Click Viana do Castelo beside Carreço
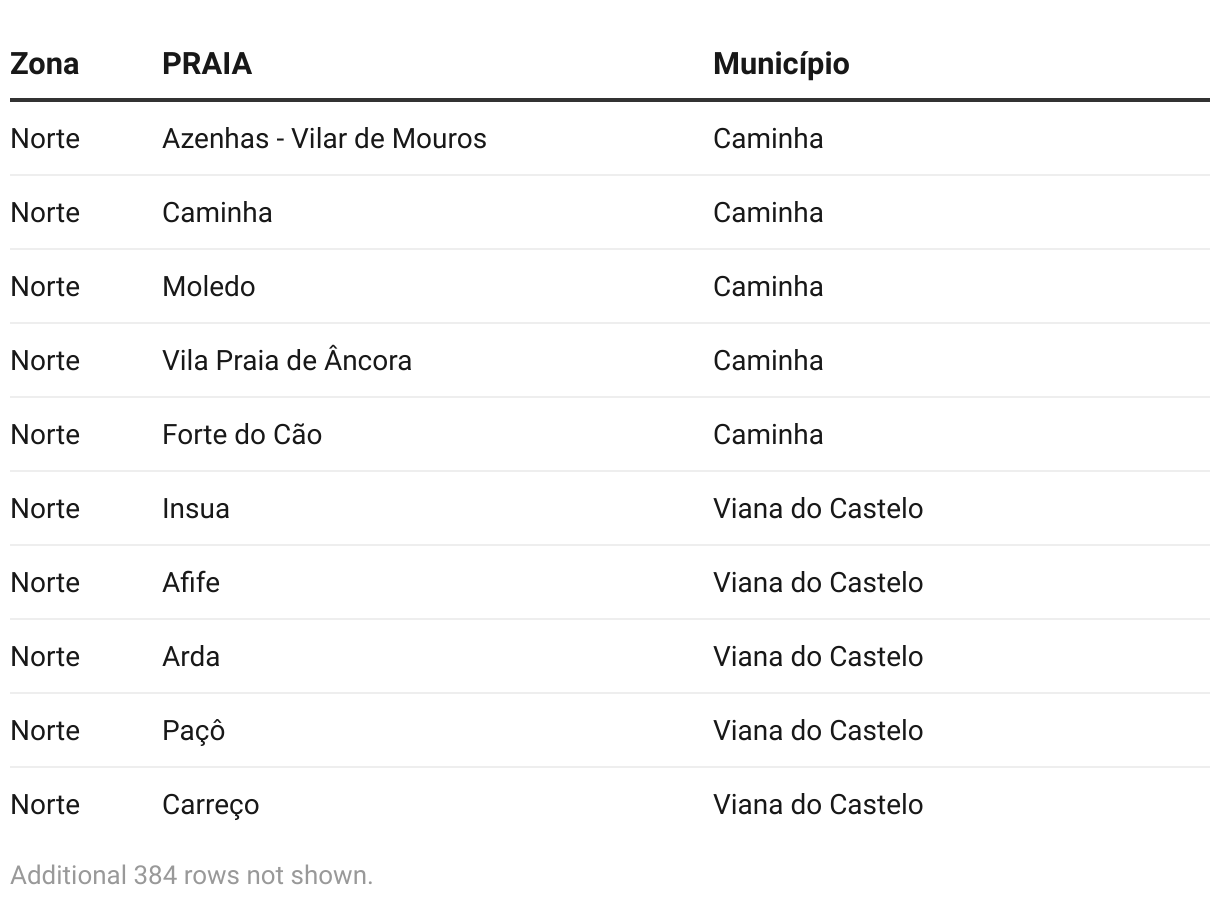The width and height of the screenshot is (1220, 900). (818, 804)
